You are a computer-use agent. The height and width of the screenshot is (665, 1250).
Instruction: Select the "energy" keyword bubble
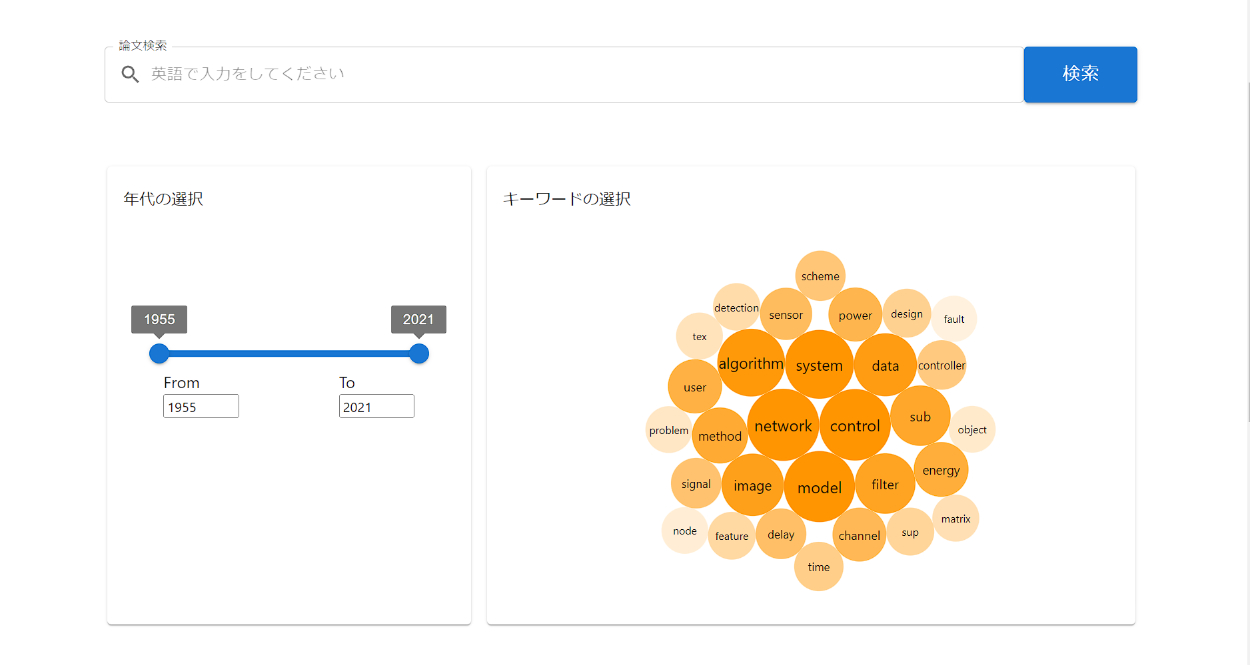[941, 470]
